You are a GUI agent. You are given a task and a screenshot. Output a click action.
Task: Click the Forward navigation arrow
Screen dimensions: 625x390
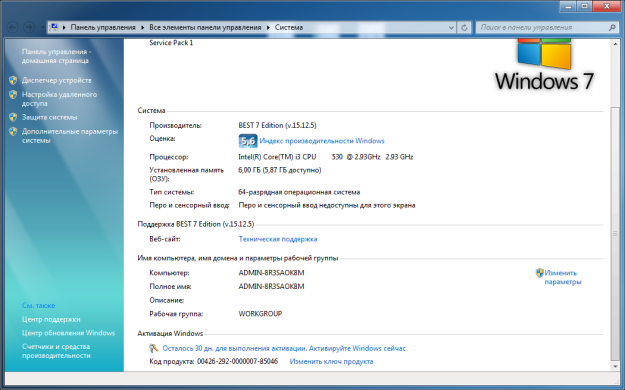pyautogui.click(x=29, y=27)
